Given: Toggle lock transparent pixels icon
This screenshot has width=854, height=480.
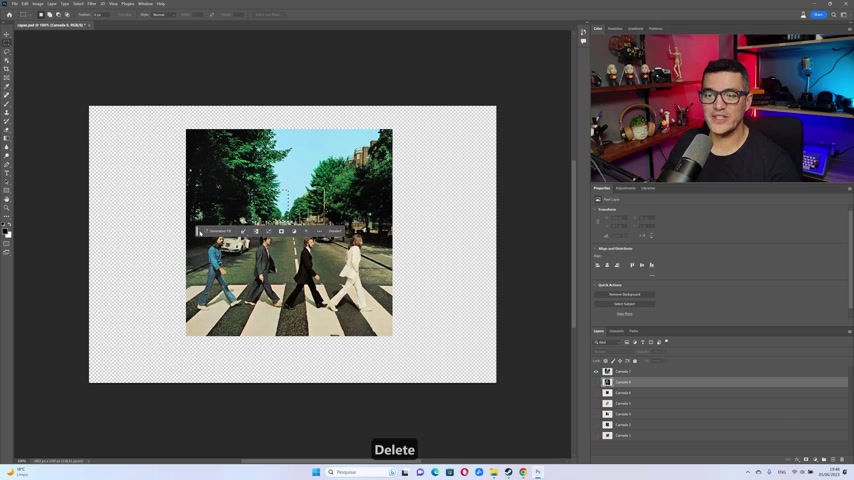Looking at the screenshot, I should click(x=606, y=361).
